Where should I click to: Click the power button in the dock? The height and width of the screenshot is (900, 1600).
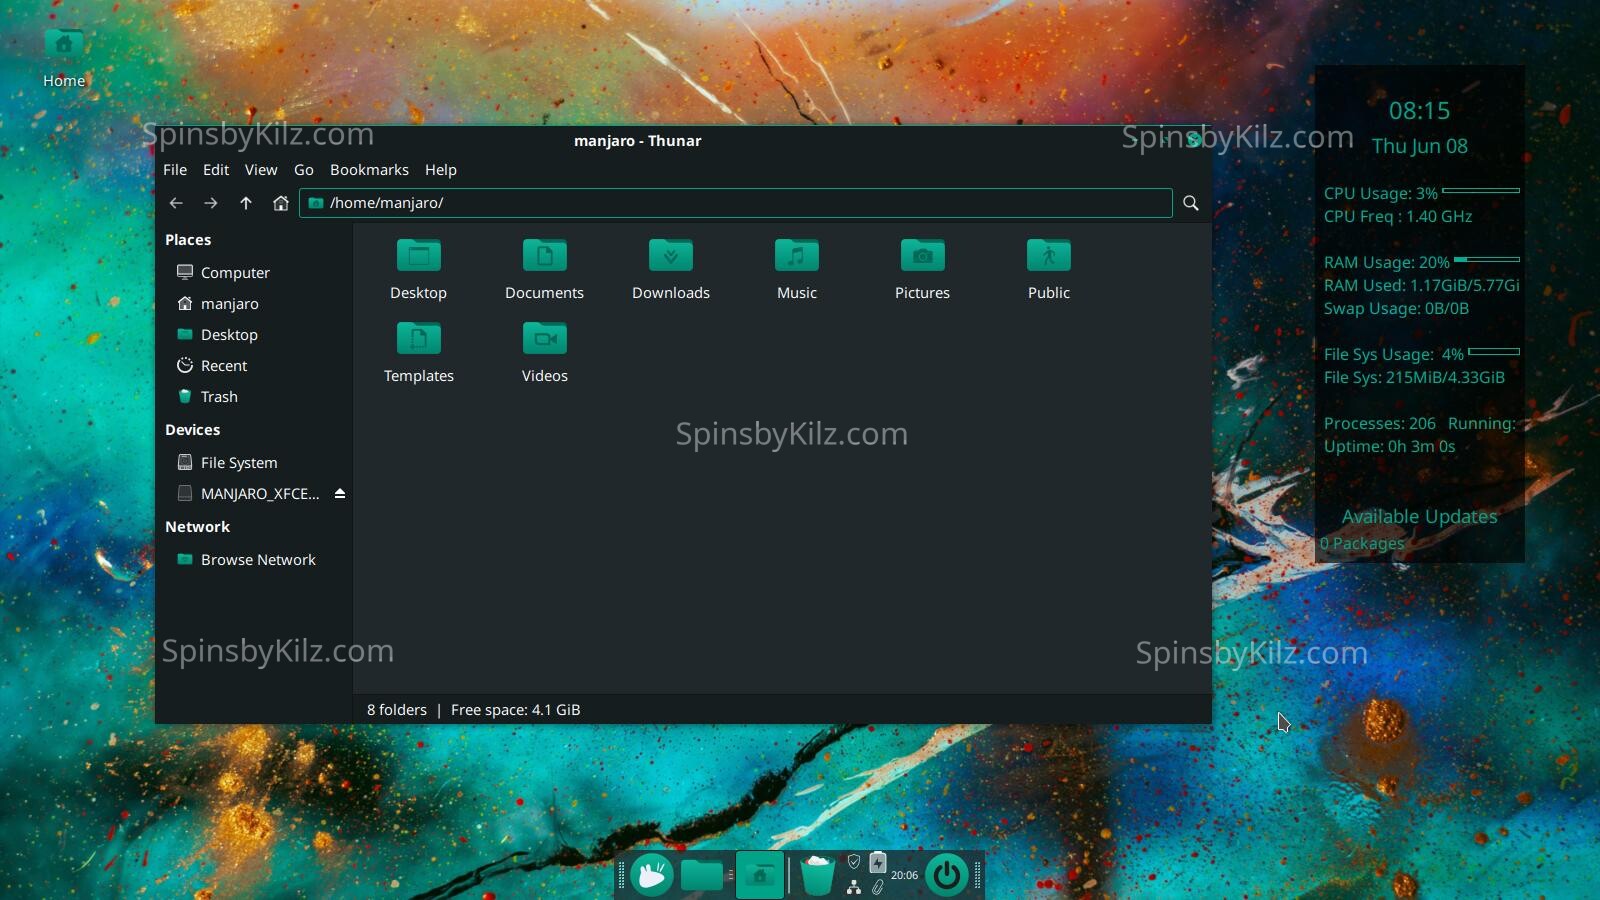tap(946, 876)
